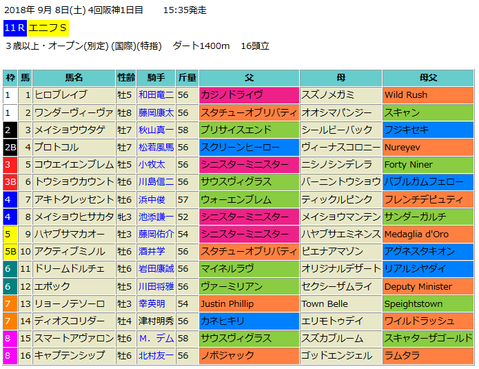Open jockey link 池添謙一
This screenshot has width=479, height=369.
156,217
